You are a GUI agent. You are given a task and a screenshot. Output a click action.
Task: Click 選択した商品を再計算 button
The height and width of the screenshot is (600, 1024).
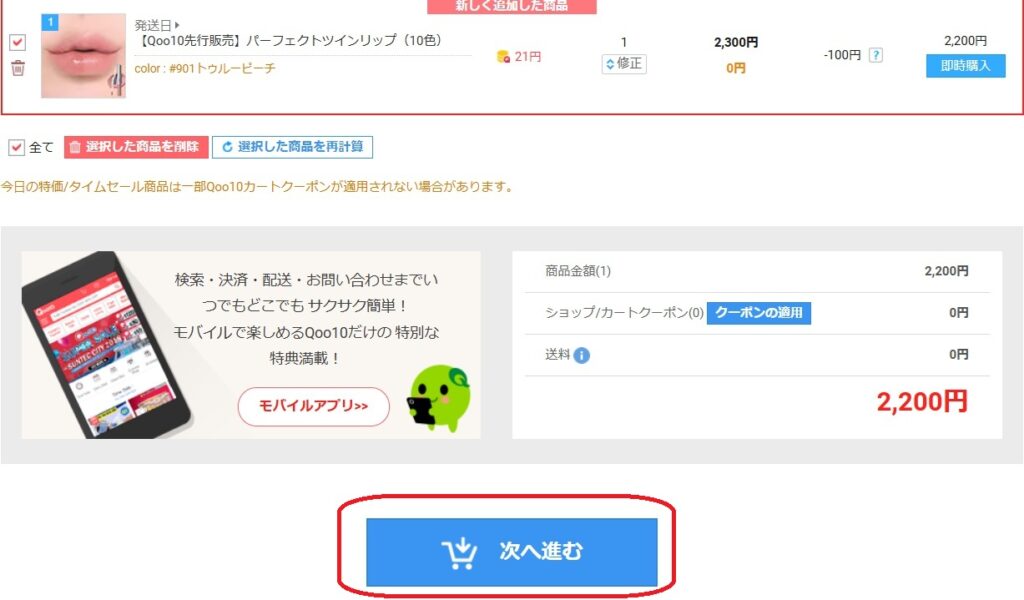(x=293, y=147)
